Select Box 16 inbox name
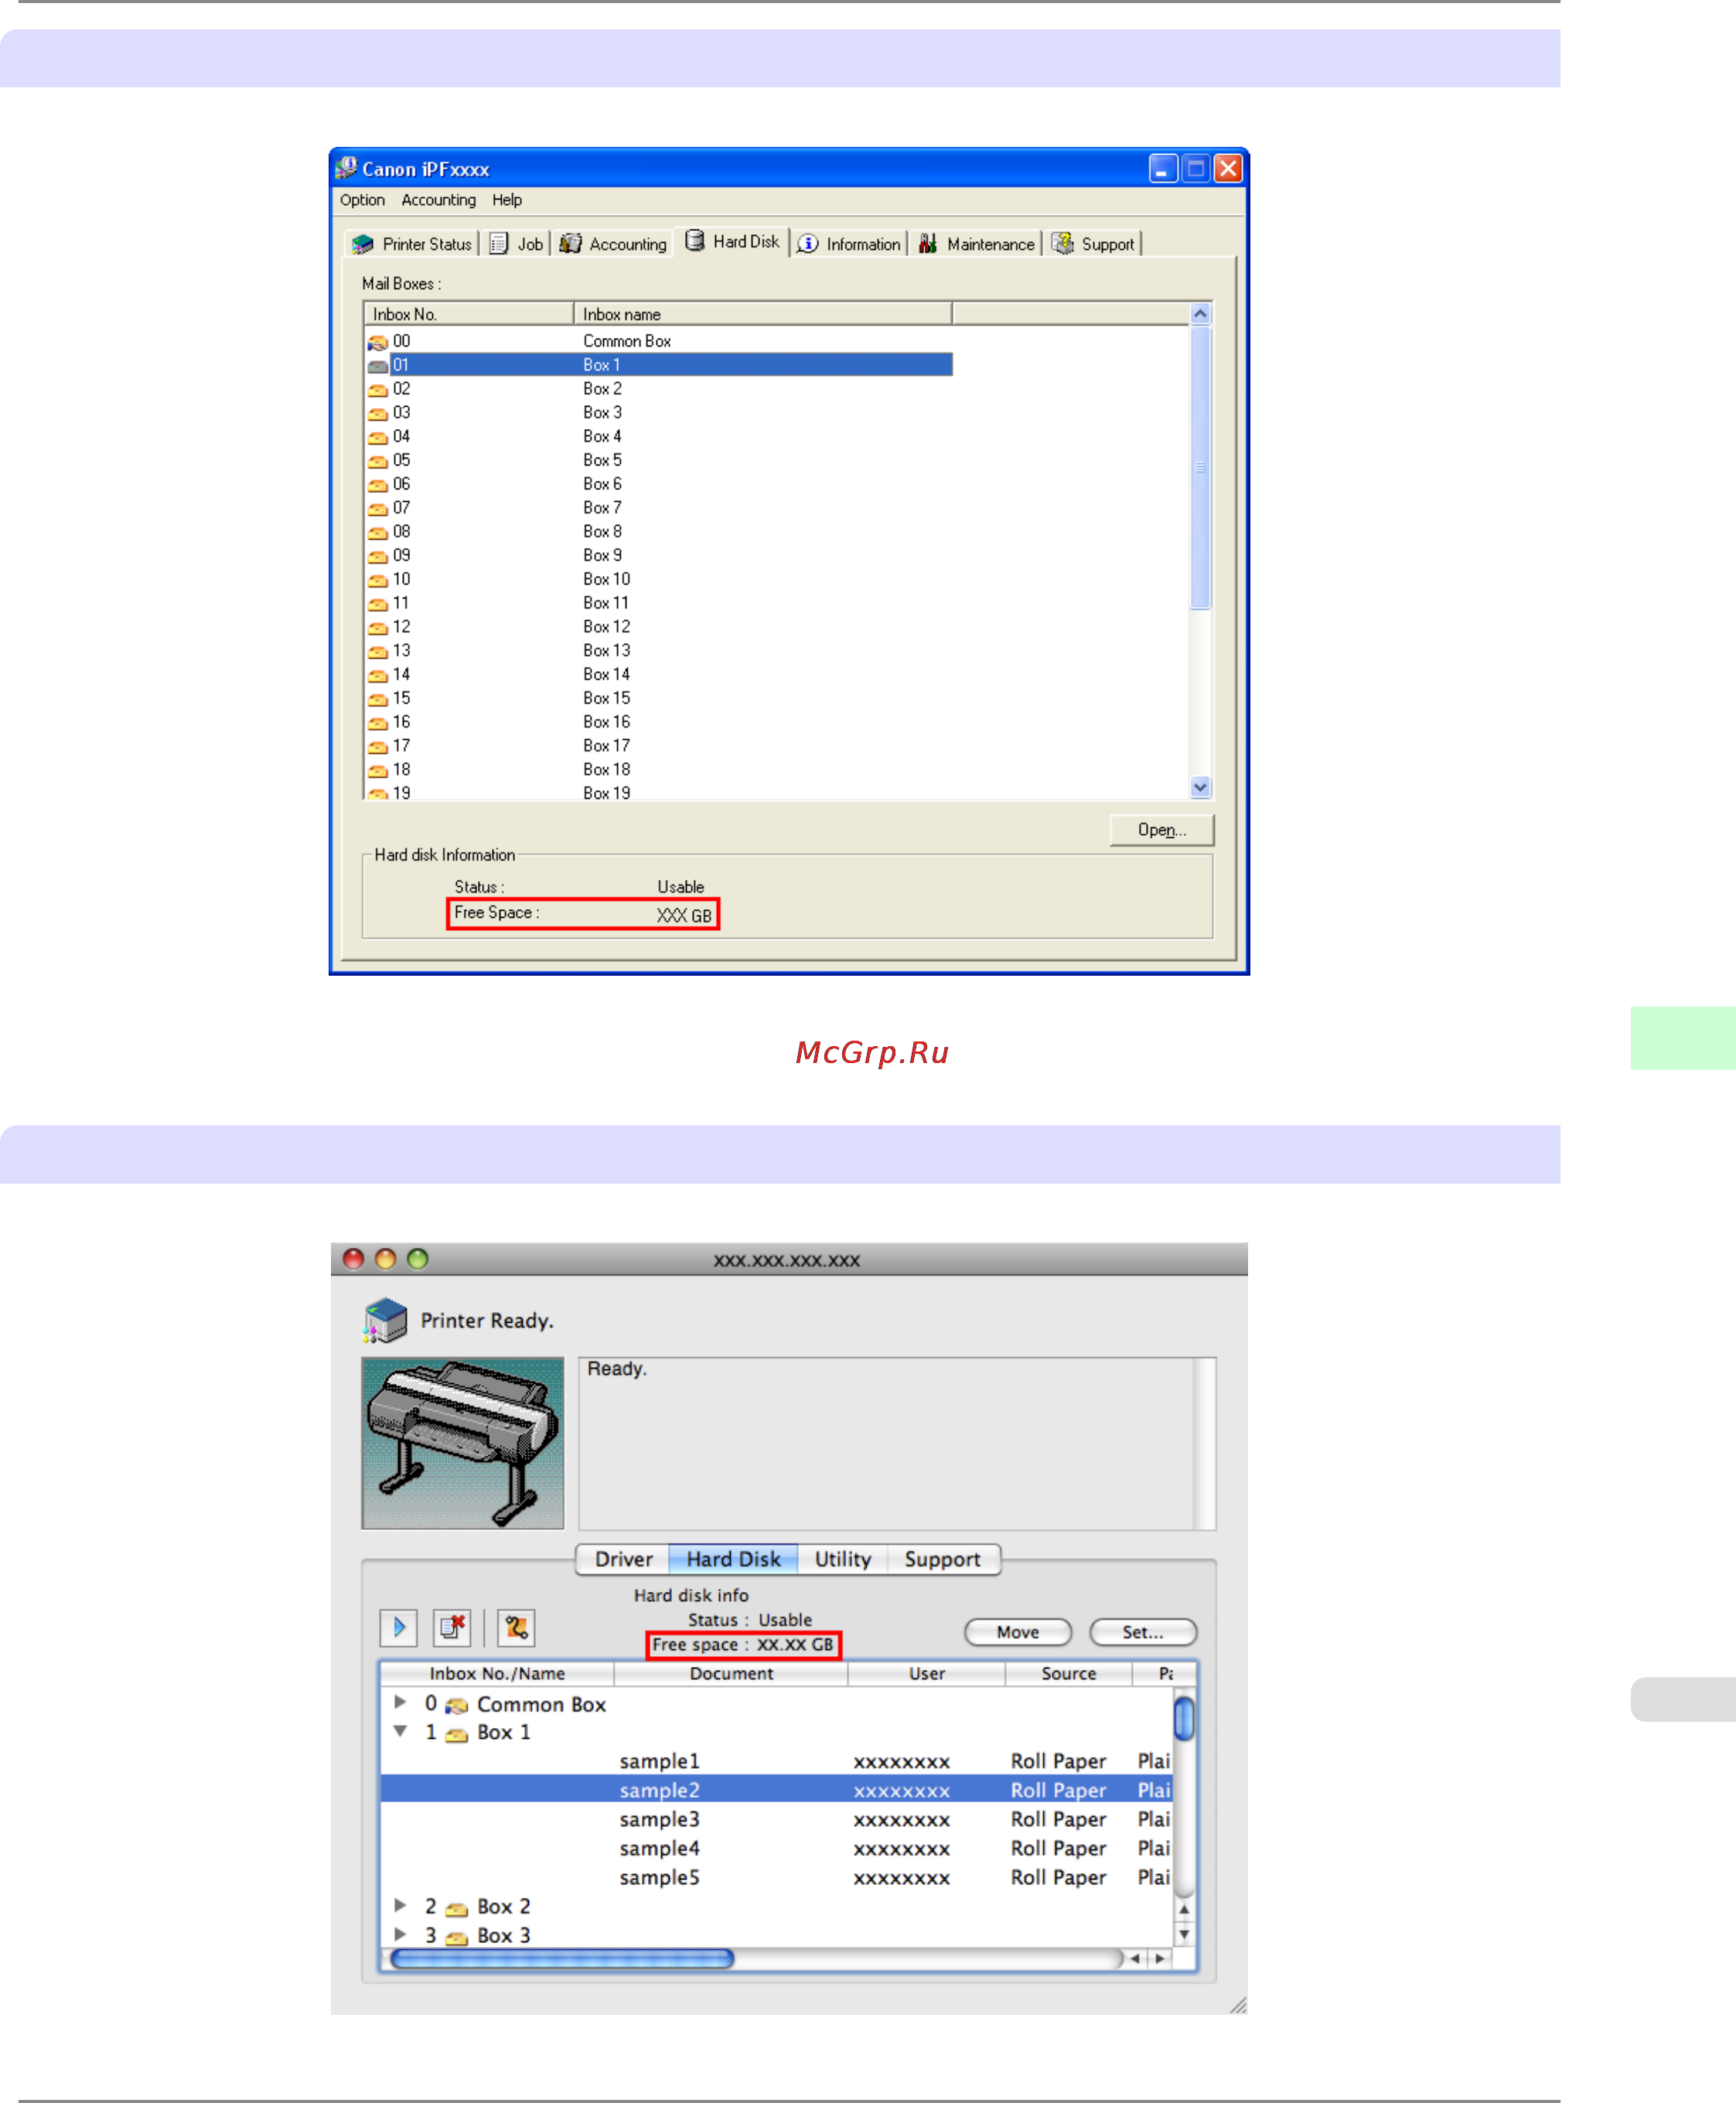 click(606, 722)
